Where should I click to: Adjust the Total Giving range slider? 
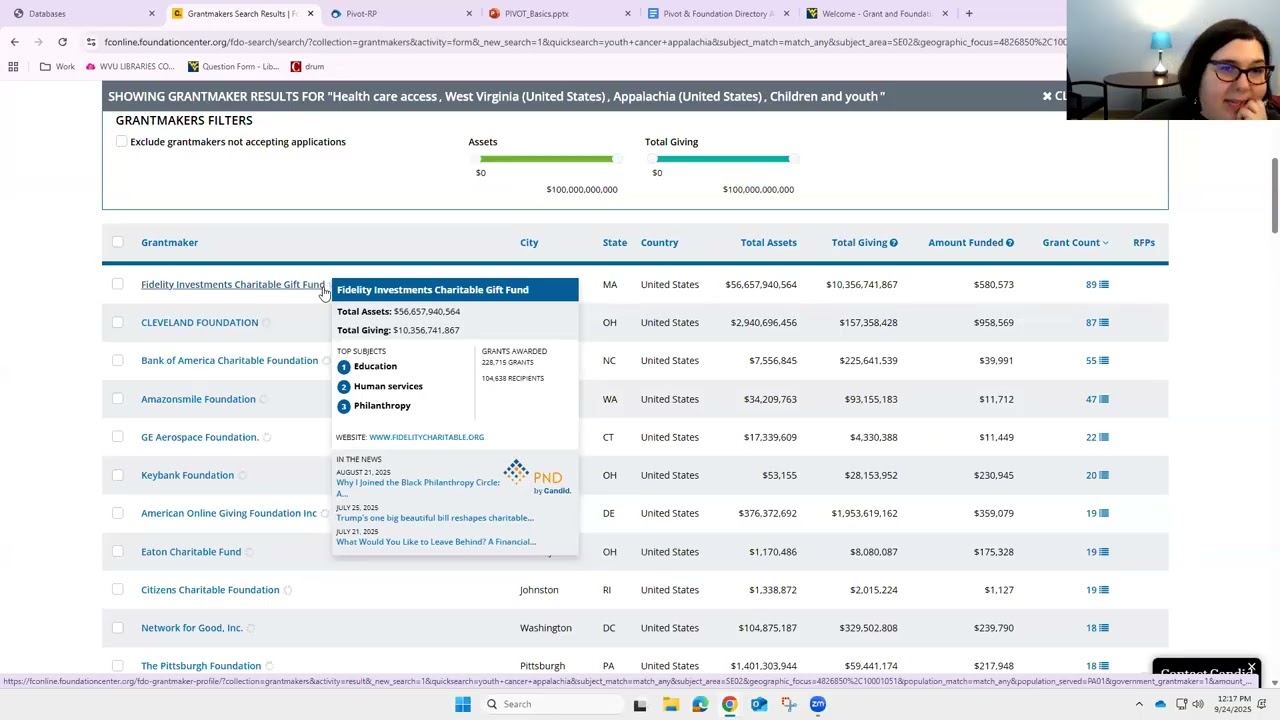click(724, 159)
